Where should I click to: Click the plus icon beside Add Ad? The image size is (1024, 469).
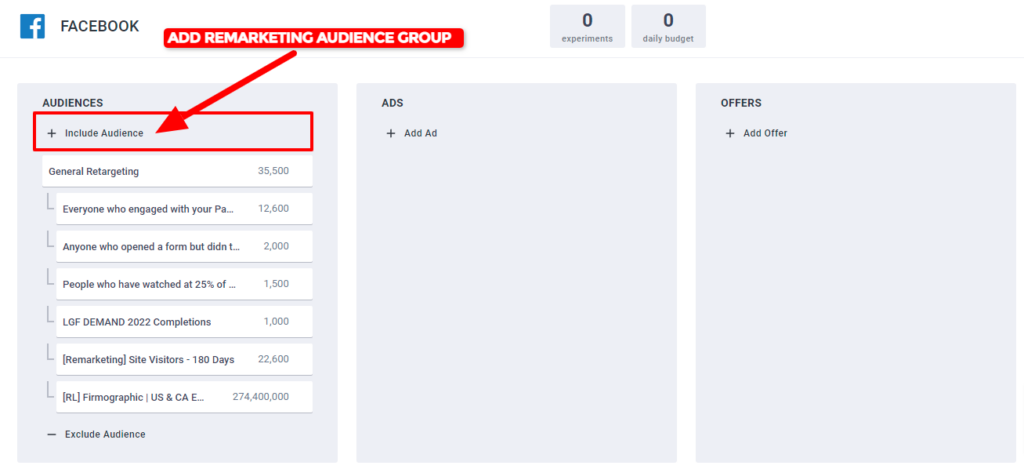coord(391,133)
